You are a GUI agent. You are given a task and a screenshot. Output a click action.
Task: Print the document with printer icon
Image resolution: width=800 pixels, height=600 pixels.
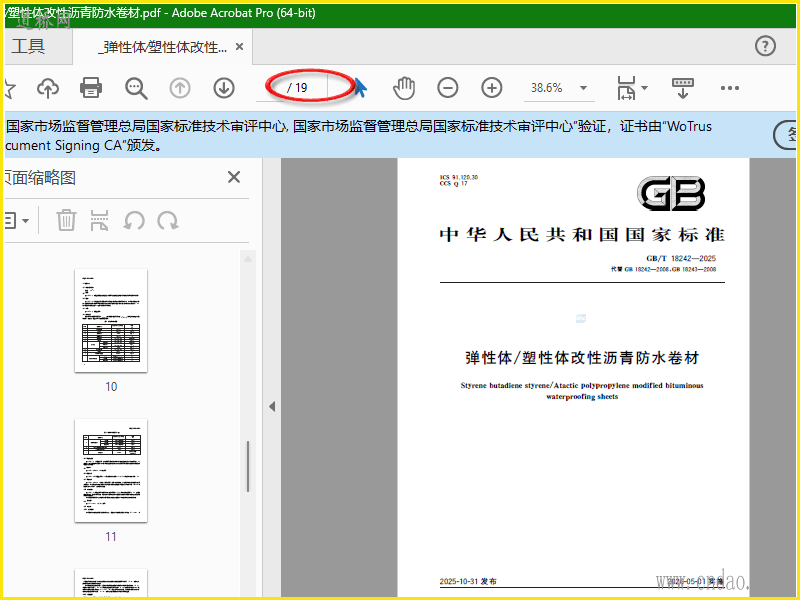[91, 88]
